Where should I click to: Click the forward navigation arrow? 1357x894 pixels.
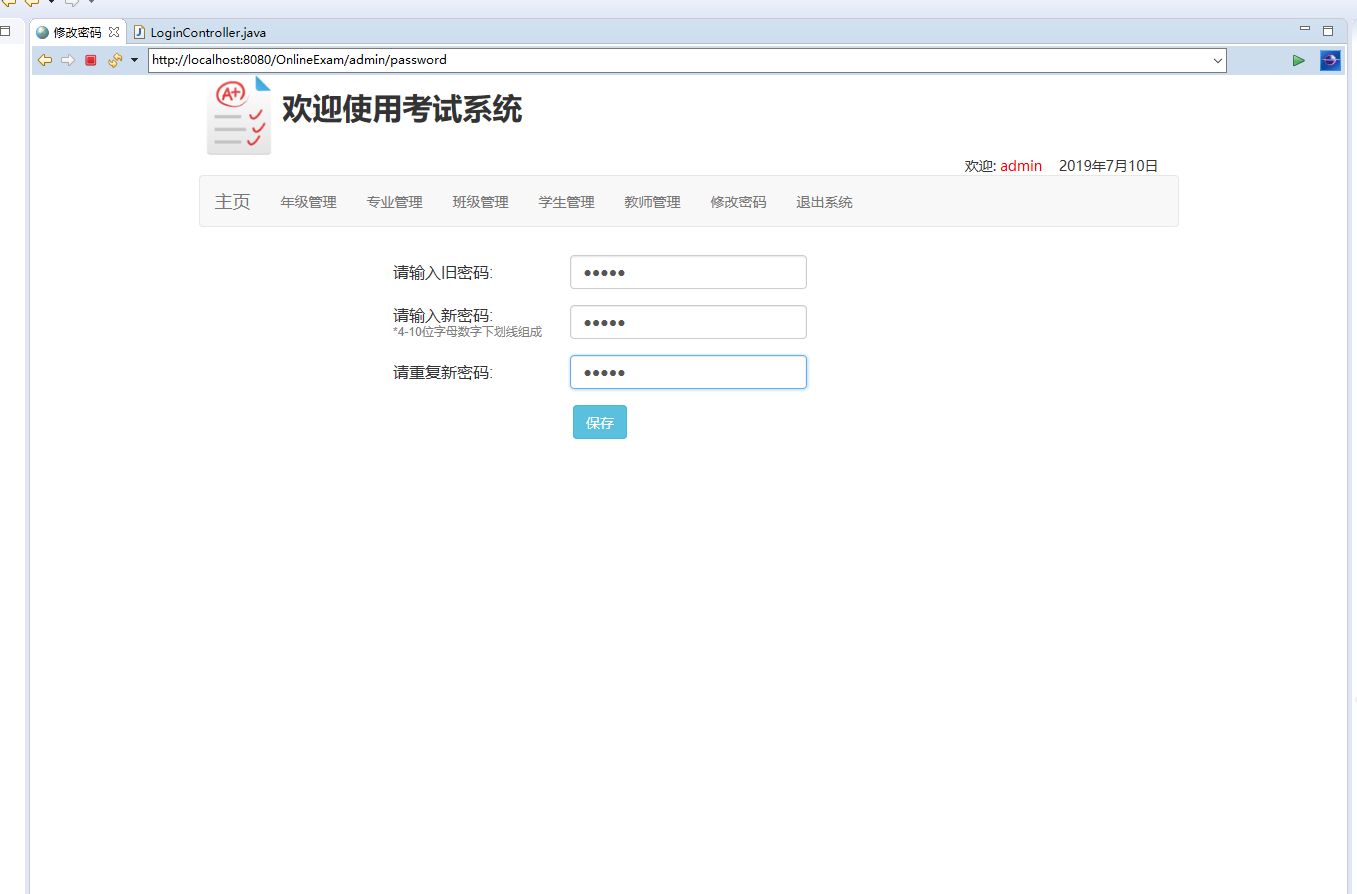(x=68, y=60)
